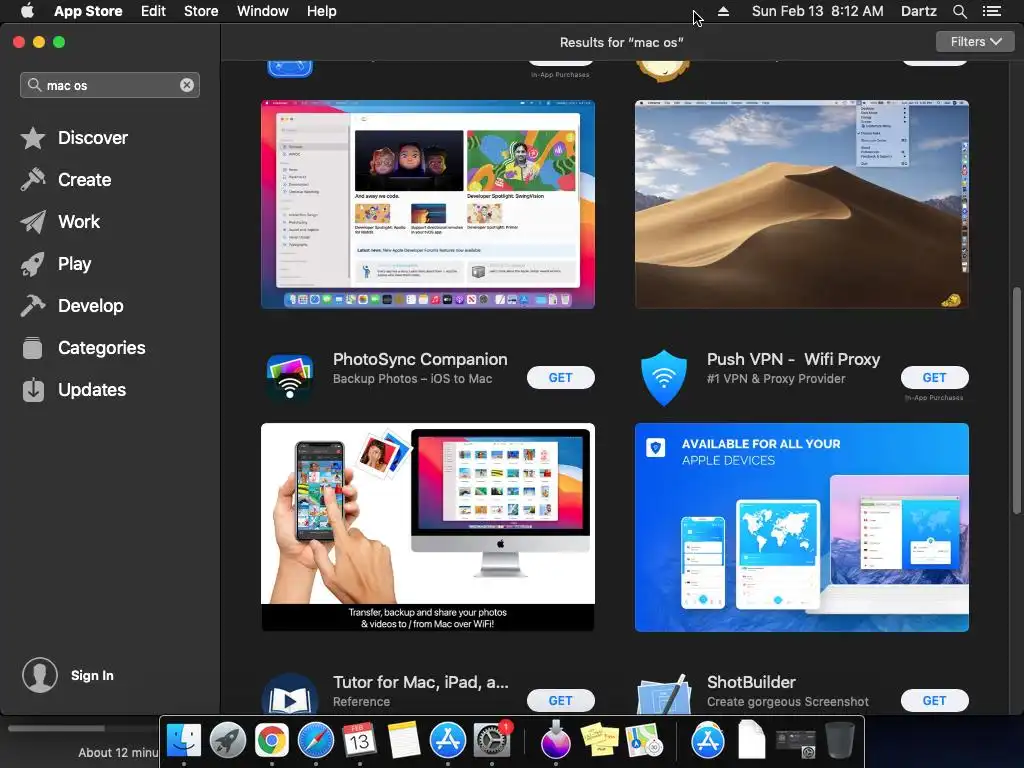This screenshot has height=768, width=1024.
Task: View the Push VPN devices screenshot
Action: 801,527
